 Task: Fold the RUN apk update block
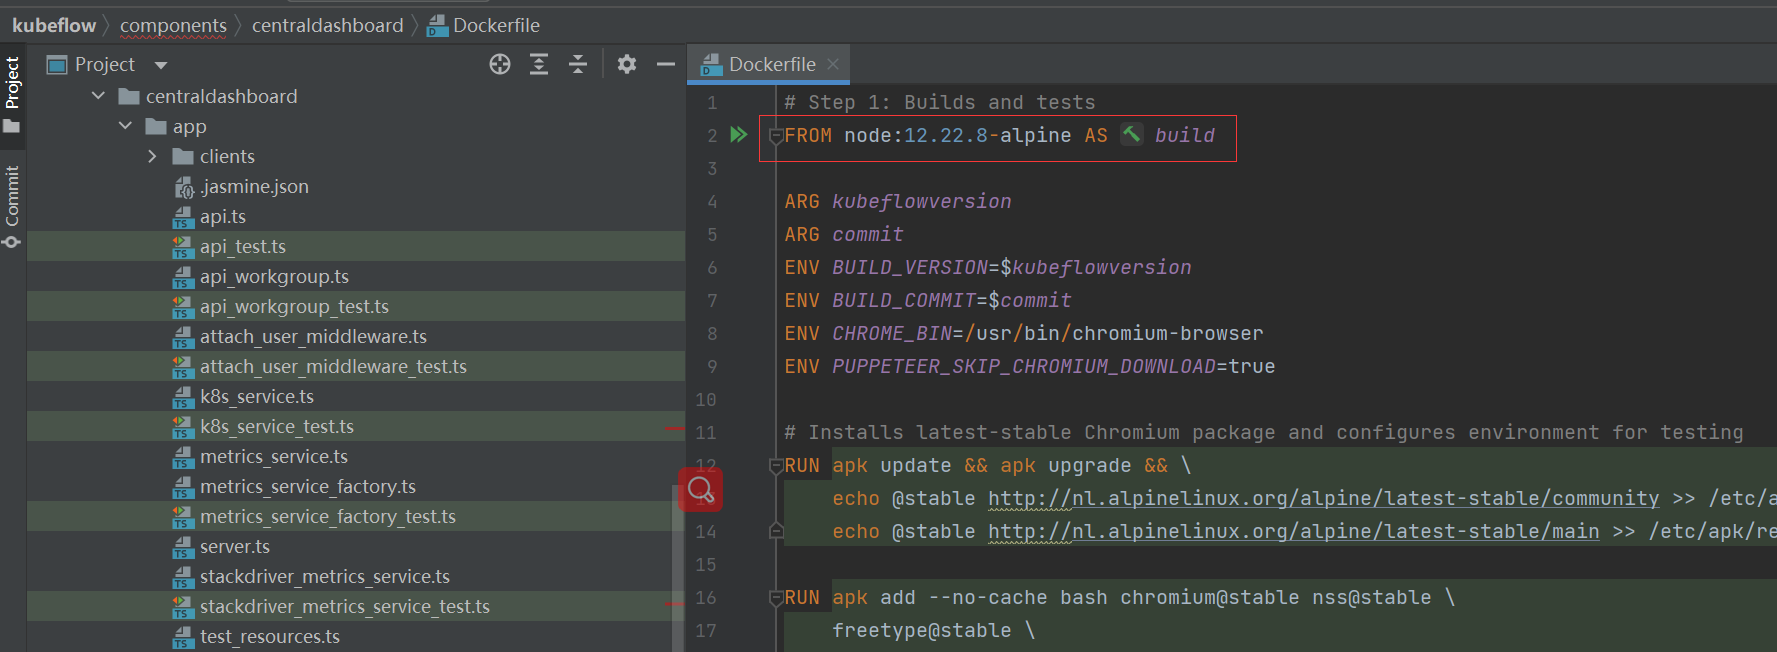click(x=776, y=466)
